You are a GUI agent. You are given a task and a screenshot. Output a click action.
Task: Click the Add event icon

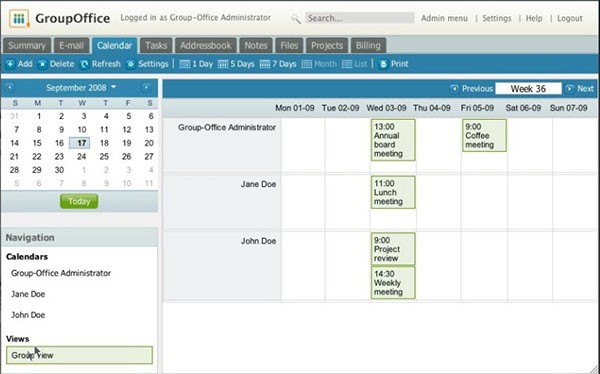click(x=10, y=64)
